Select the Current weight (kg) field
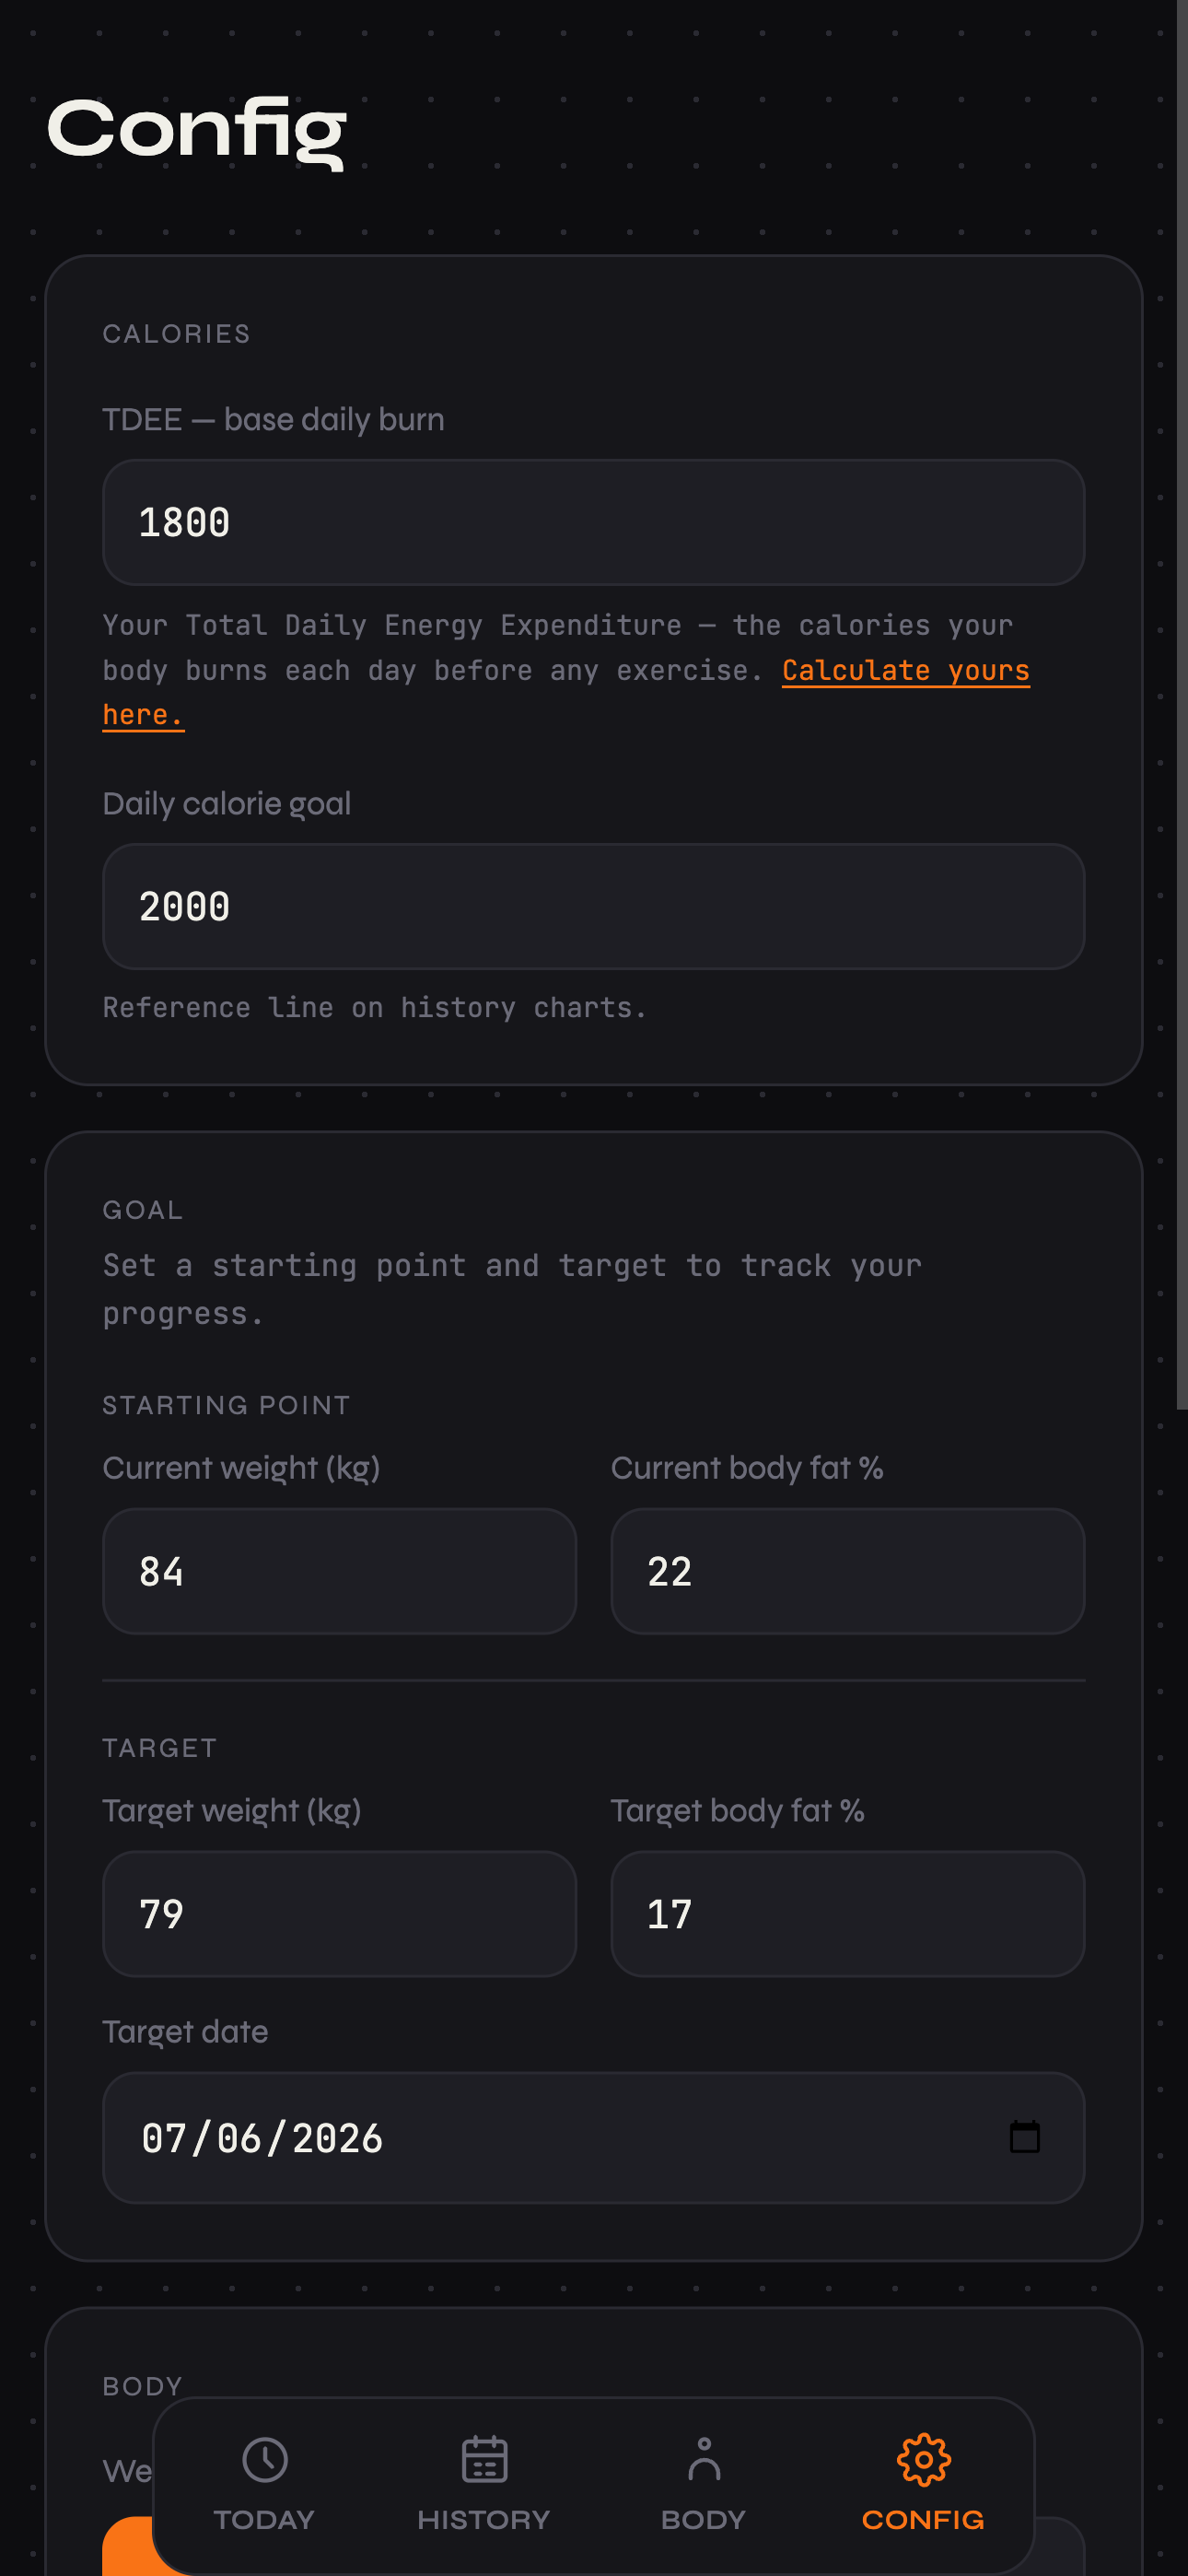 click(x=339, y=1572)
